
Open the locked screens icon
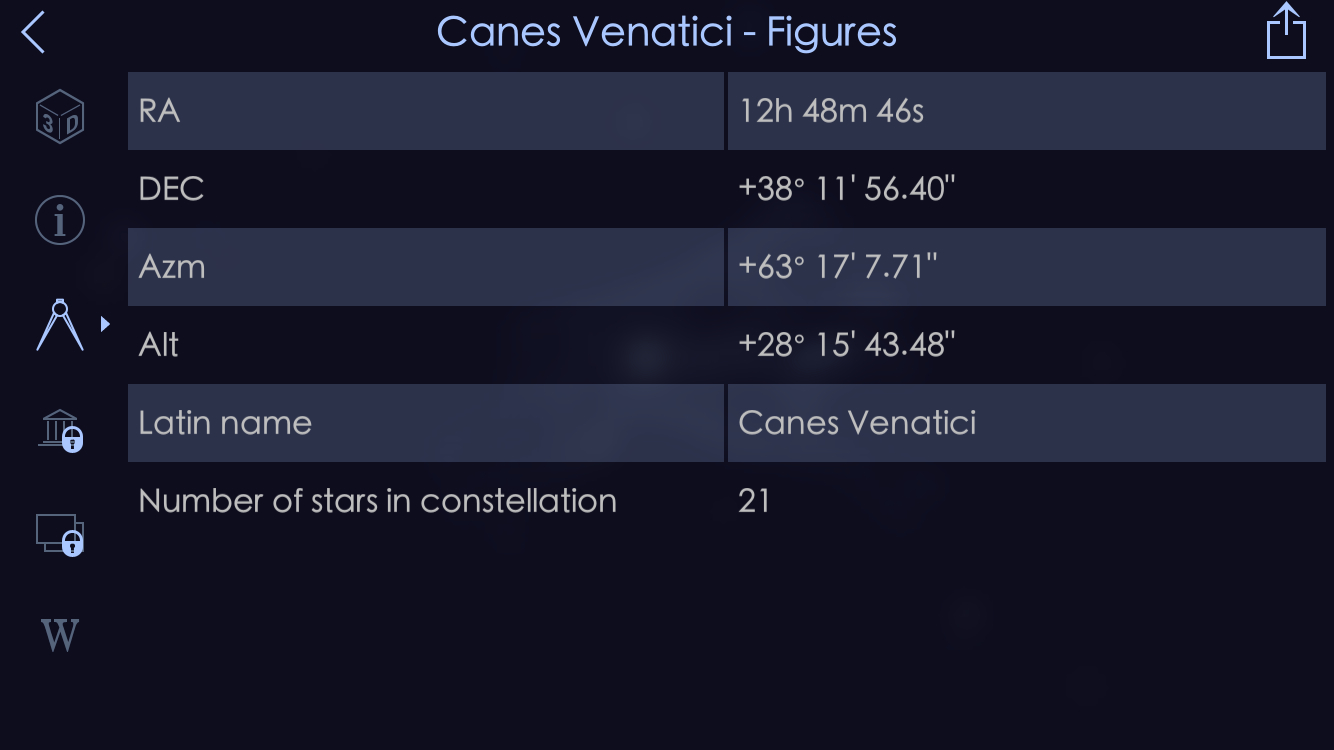[60, 534]
